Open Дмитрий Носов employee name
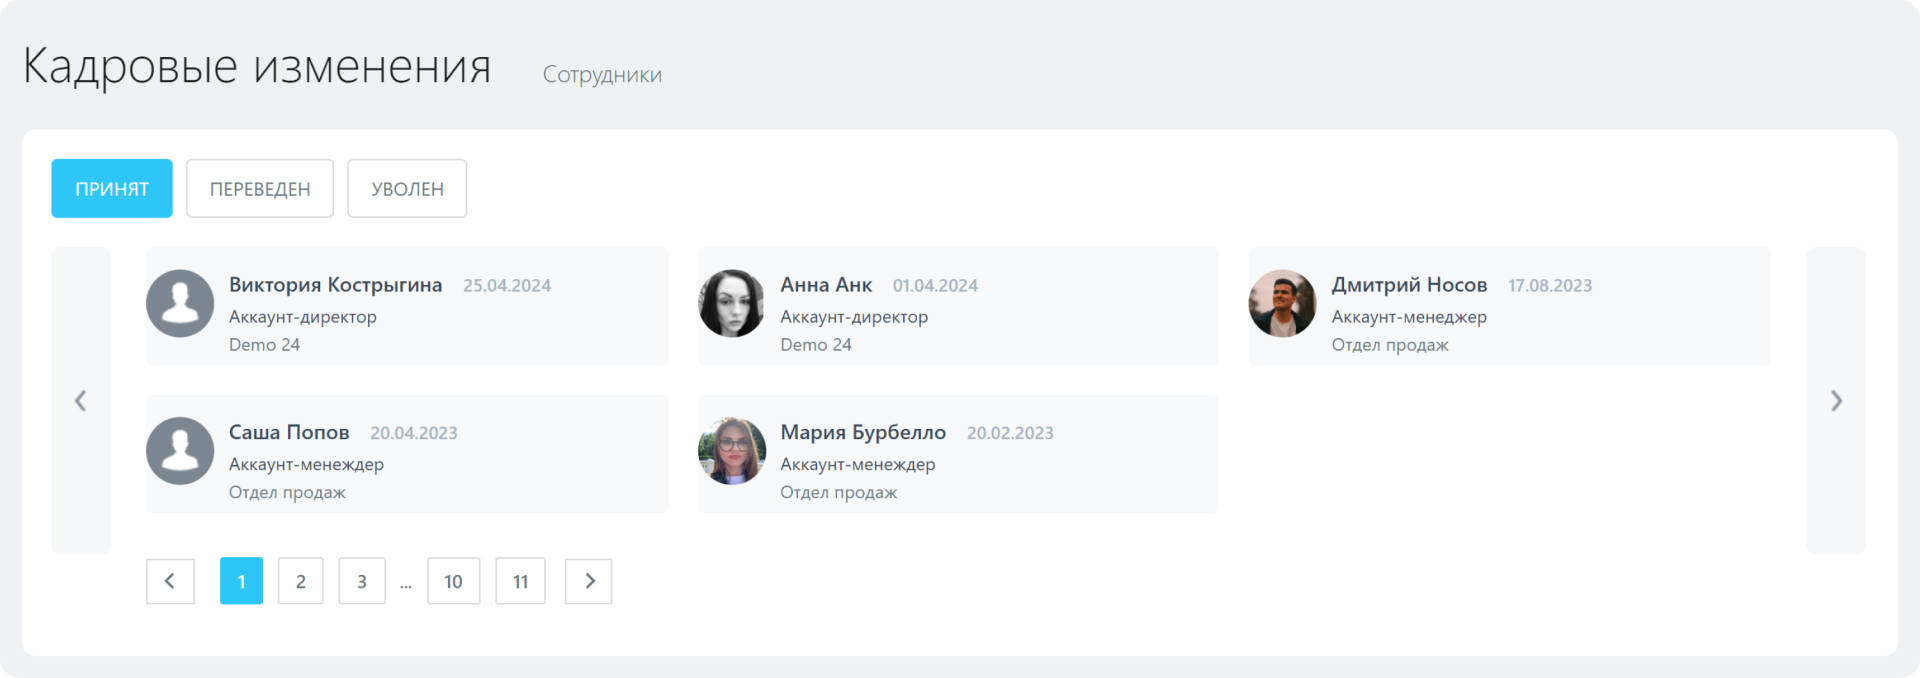 (x=1409, y=285)
